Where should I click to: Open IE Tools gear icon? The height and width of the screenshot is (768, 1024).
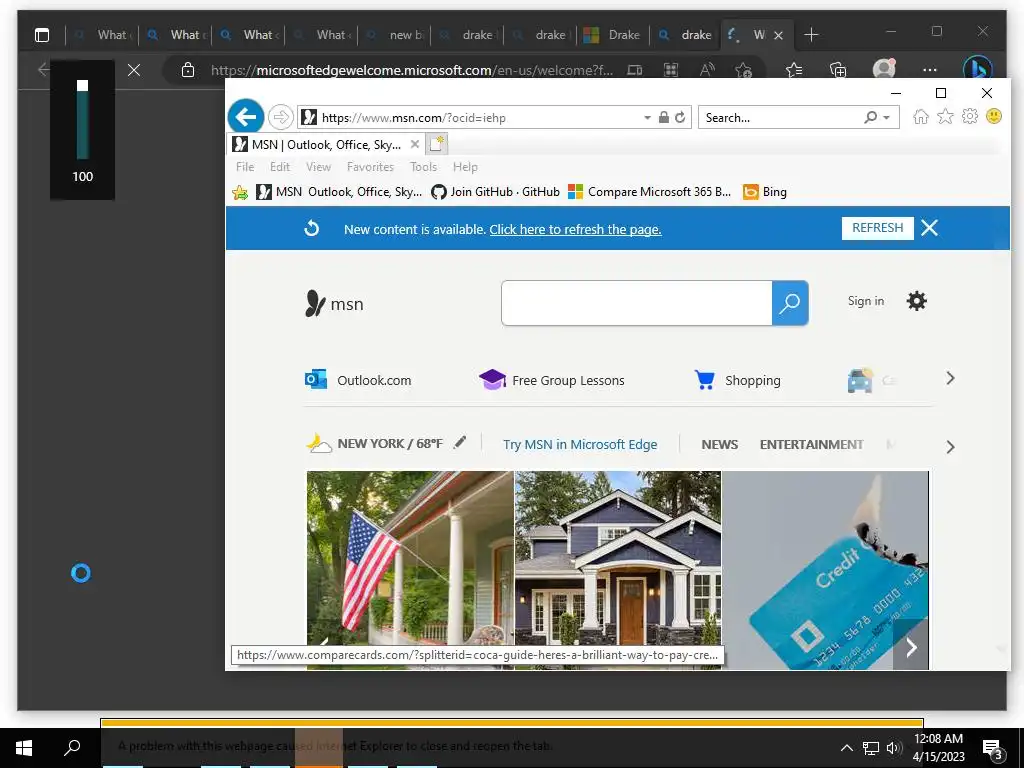coord(970,117)
